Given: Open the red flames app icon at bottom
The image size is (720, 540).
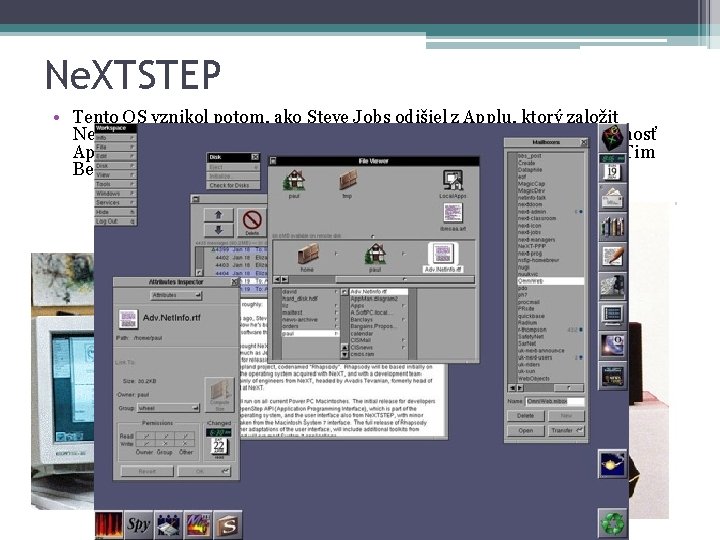Looking at the screenshot, I should coord(109,524).
